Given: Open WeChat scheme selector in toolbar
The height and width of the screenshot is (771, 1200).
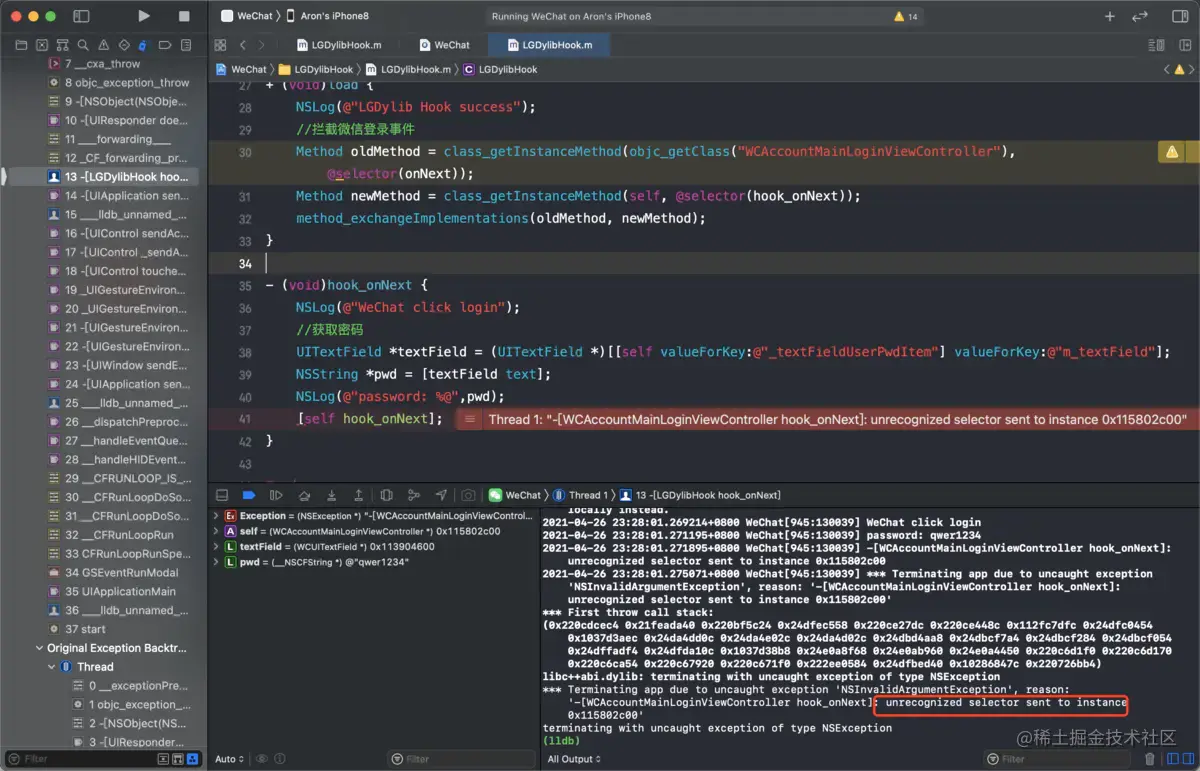Looking at the screenshot, I should coord(246,16).
